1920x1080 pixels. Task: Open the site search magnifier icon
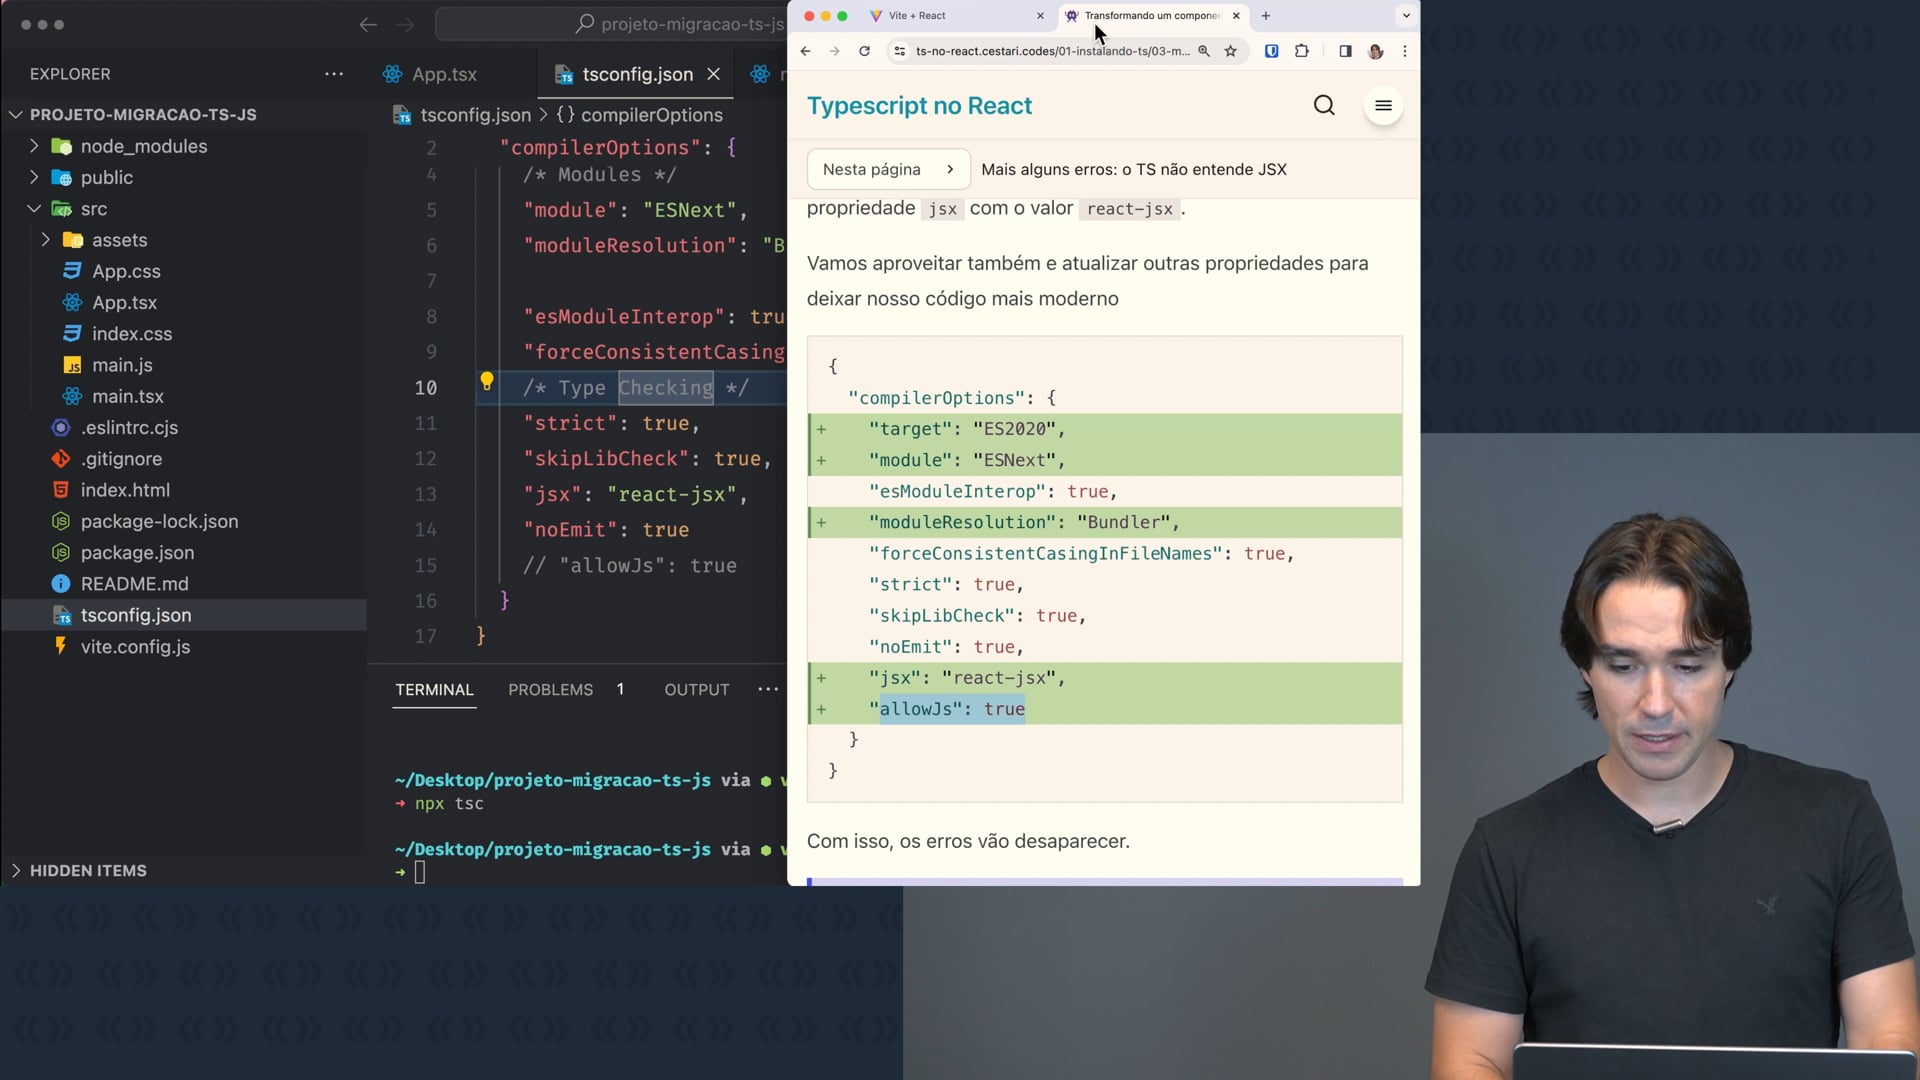1324,106
